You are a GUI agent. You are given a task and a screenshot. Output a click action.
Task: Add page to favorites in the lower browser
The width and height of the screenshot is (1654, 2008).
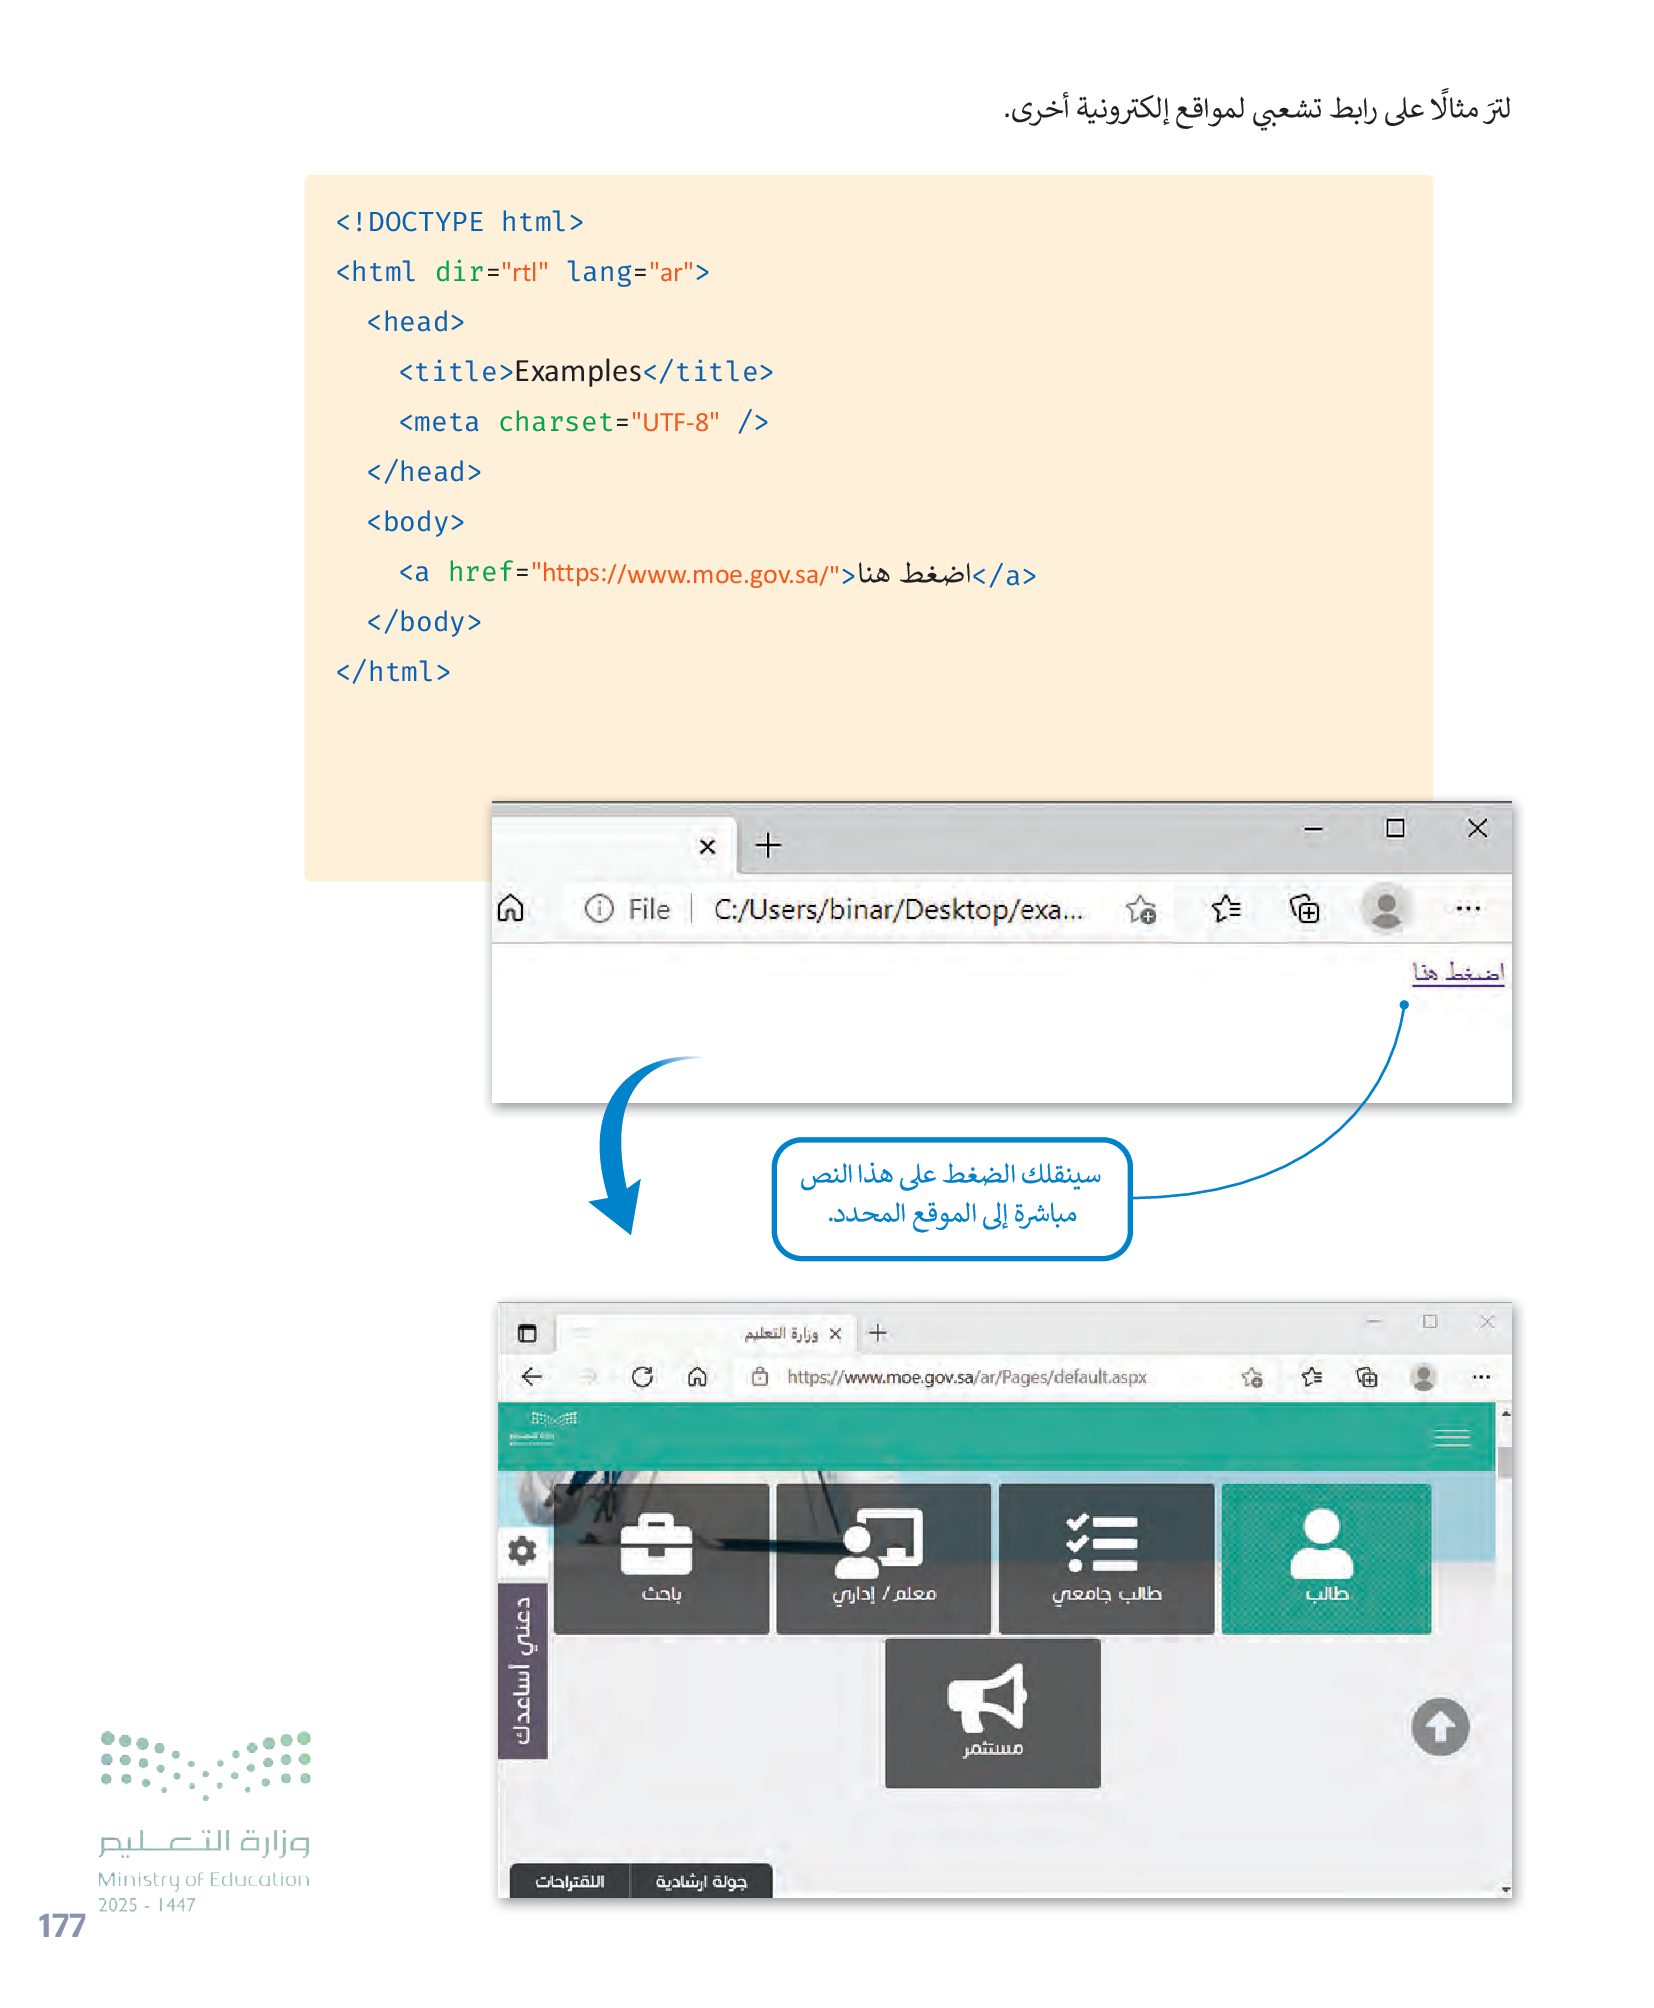coord(1251,1378)
